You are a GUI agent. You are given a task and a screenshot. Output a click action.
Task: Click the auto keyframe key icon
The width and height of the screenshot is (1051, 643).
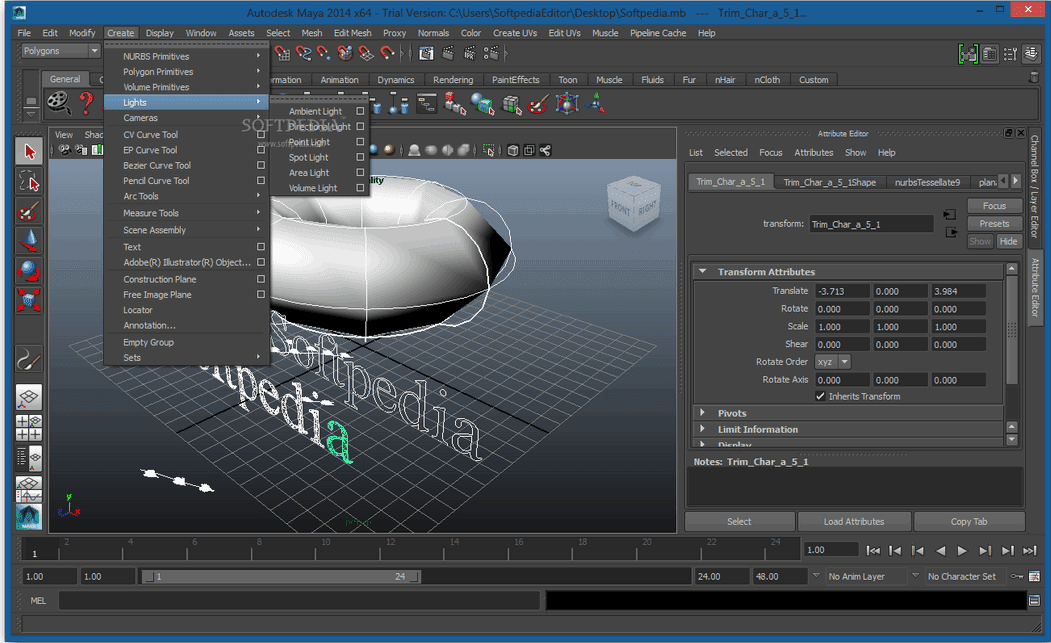click(1016, 576)
